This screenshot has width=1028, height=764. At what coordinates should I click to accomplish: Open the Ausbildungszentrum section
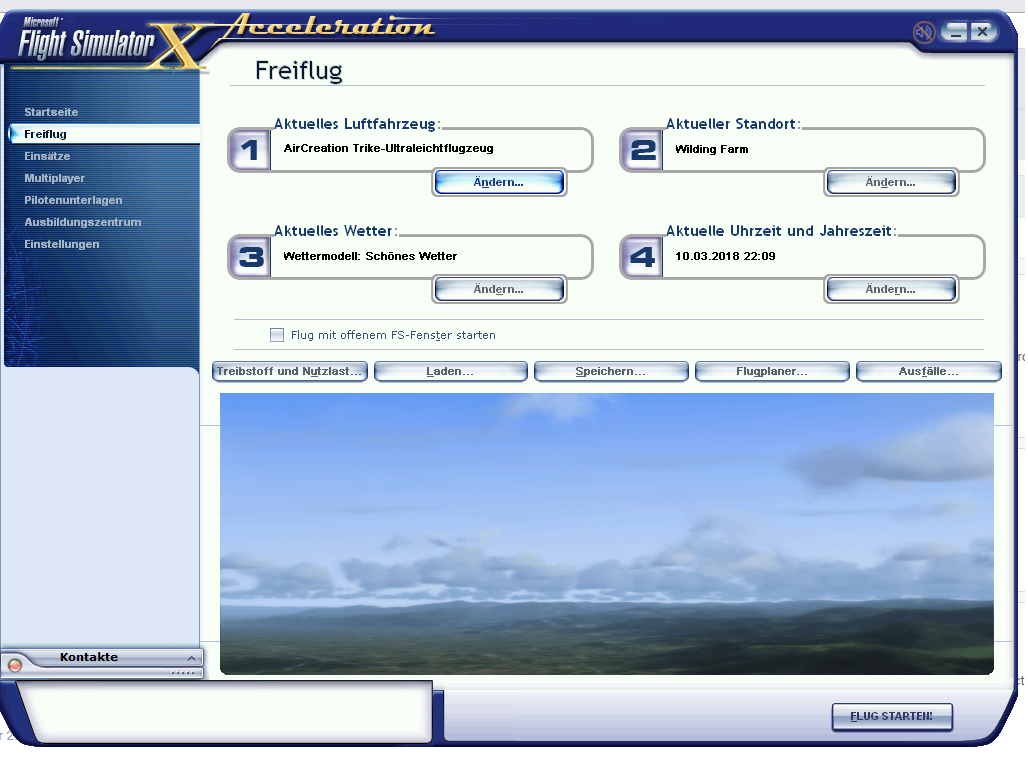(83, 222)
